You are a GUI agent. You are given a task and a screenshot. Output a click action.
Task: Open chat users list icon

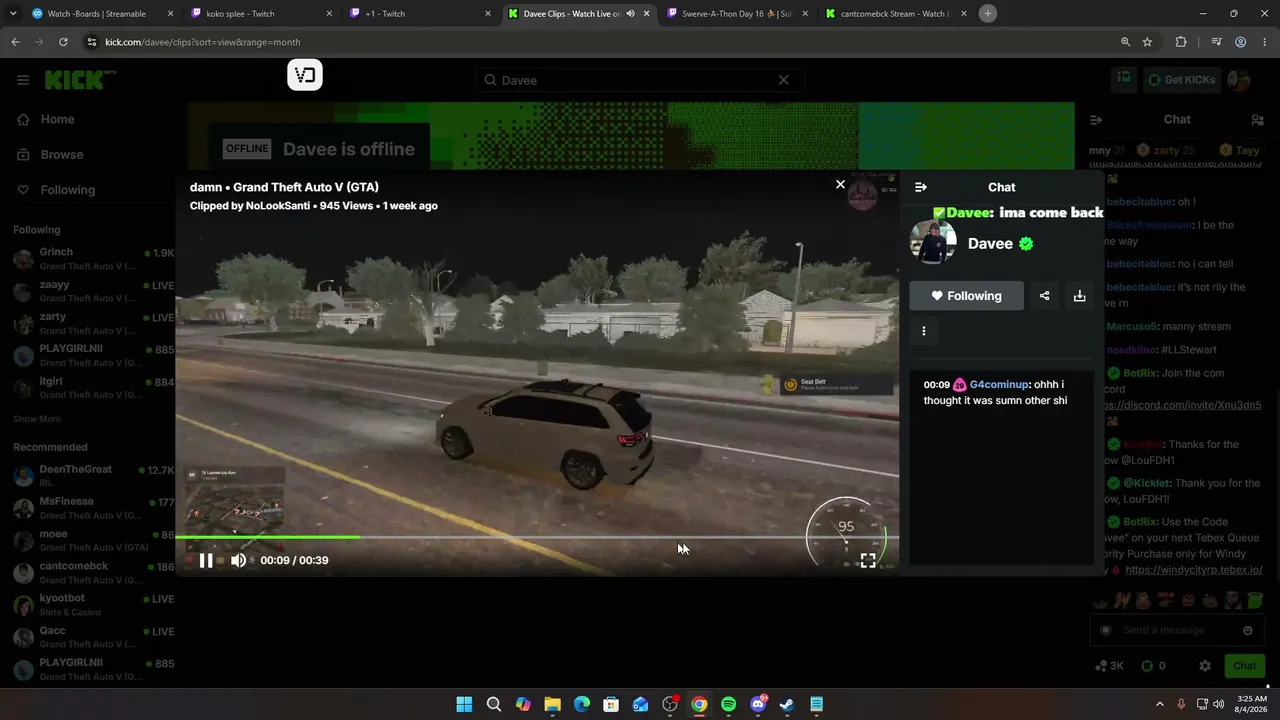click(1258, 120)
